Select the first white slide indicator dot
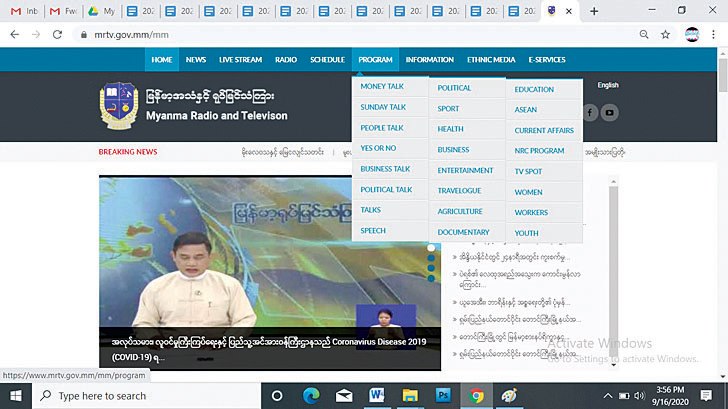728x409 pixels. [432, 246]
